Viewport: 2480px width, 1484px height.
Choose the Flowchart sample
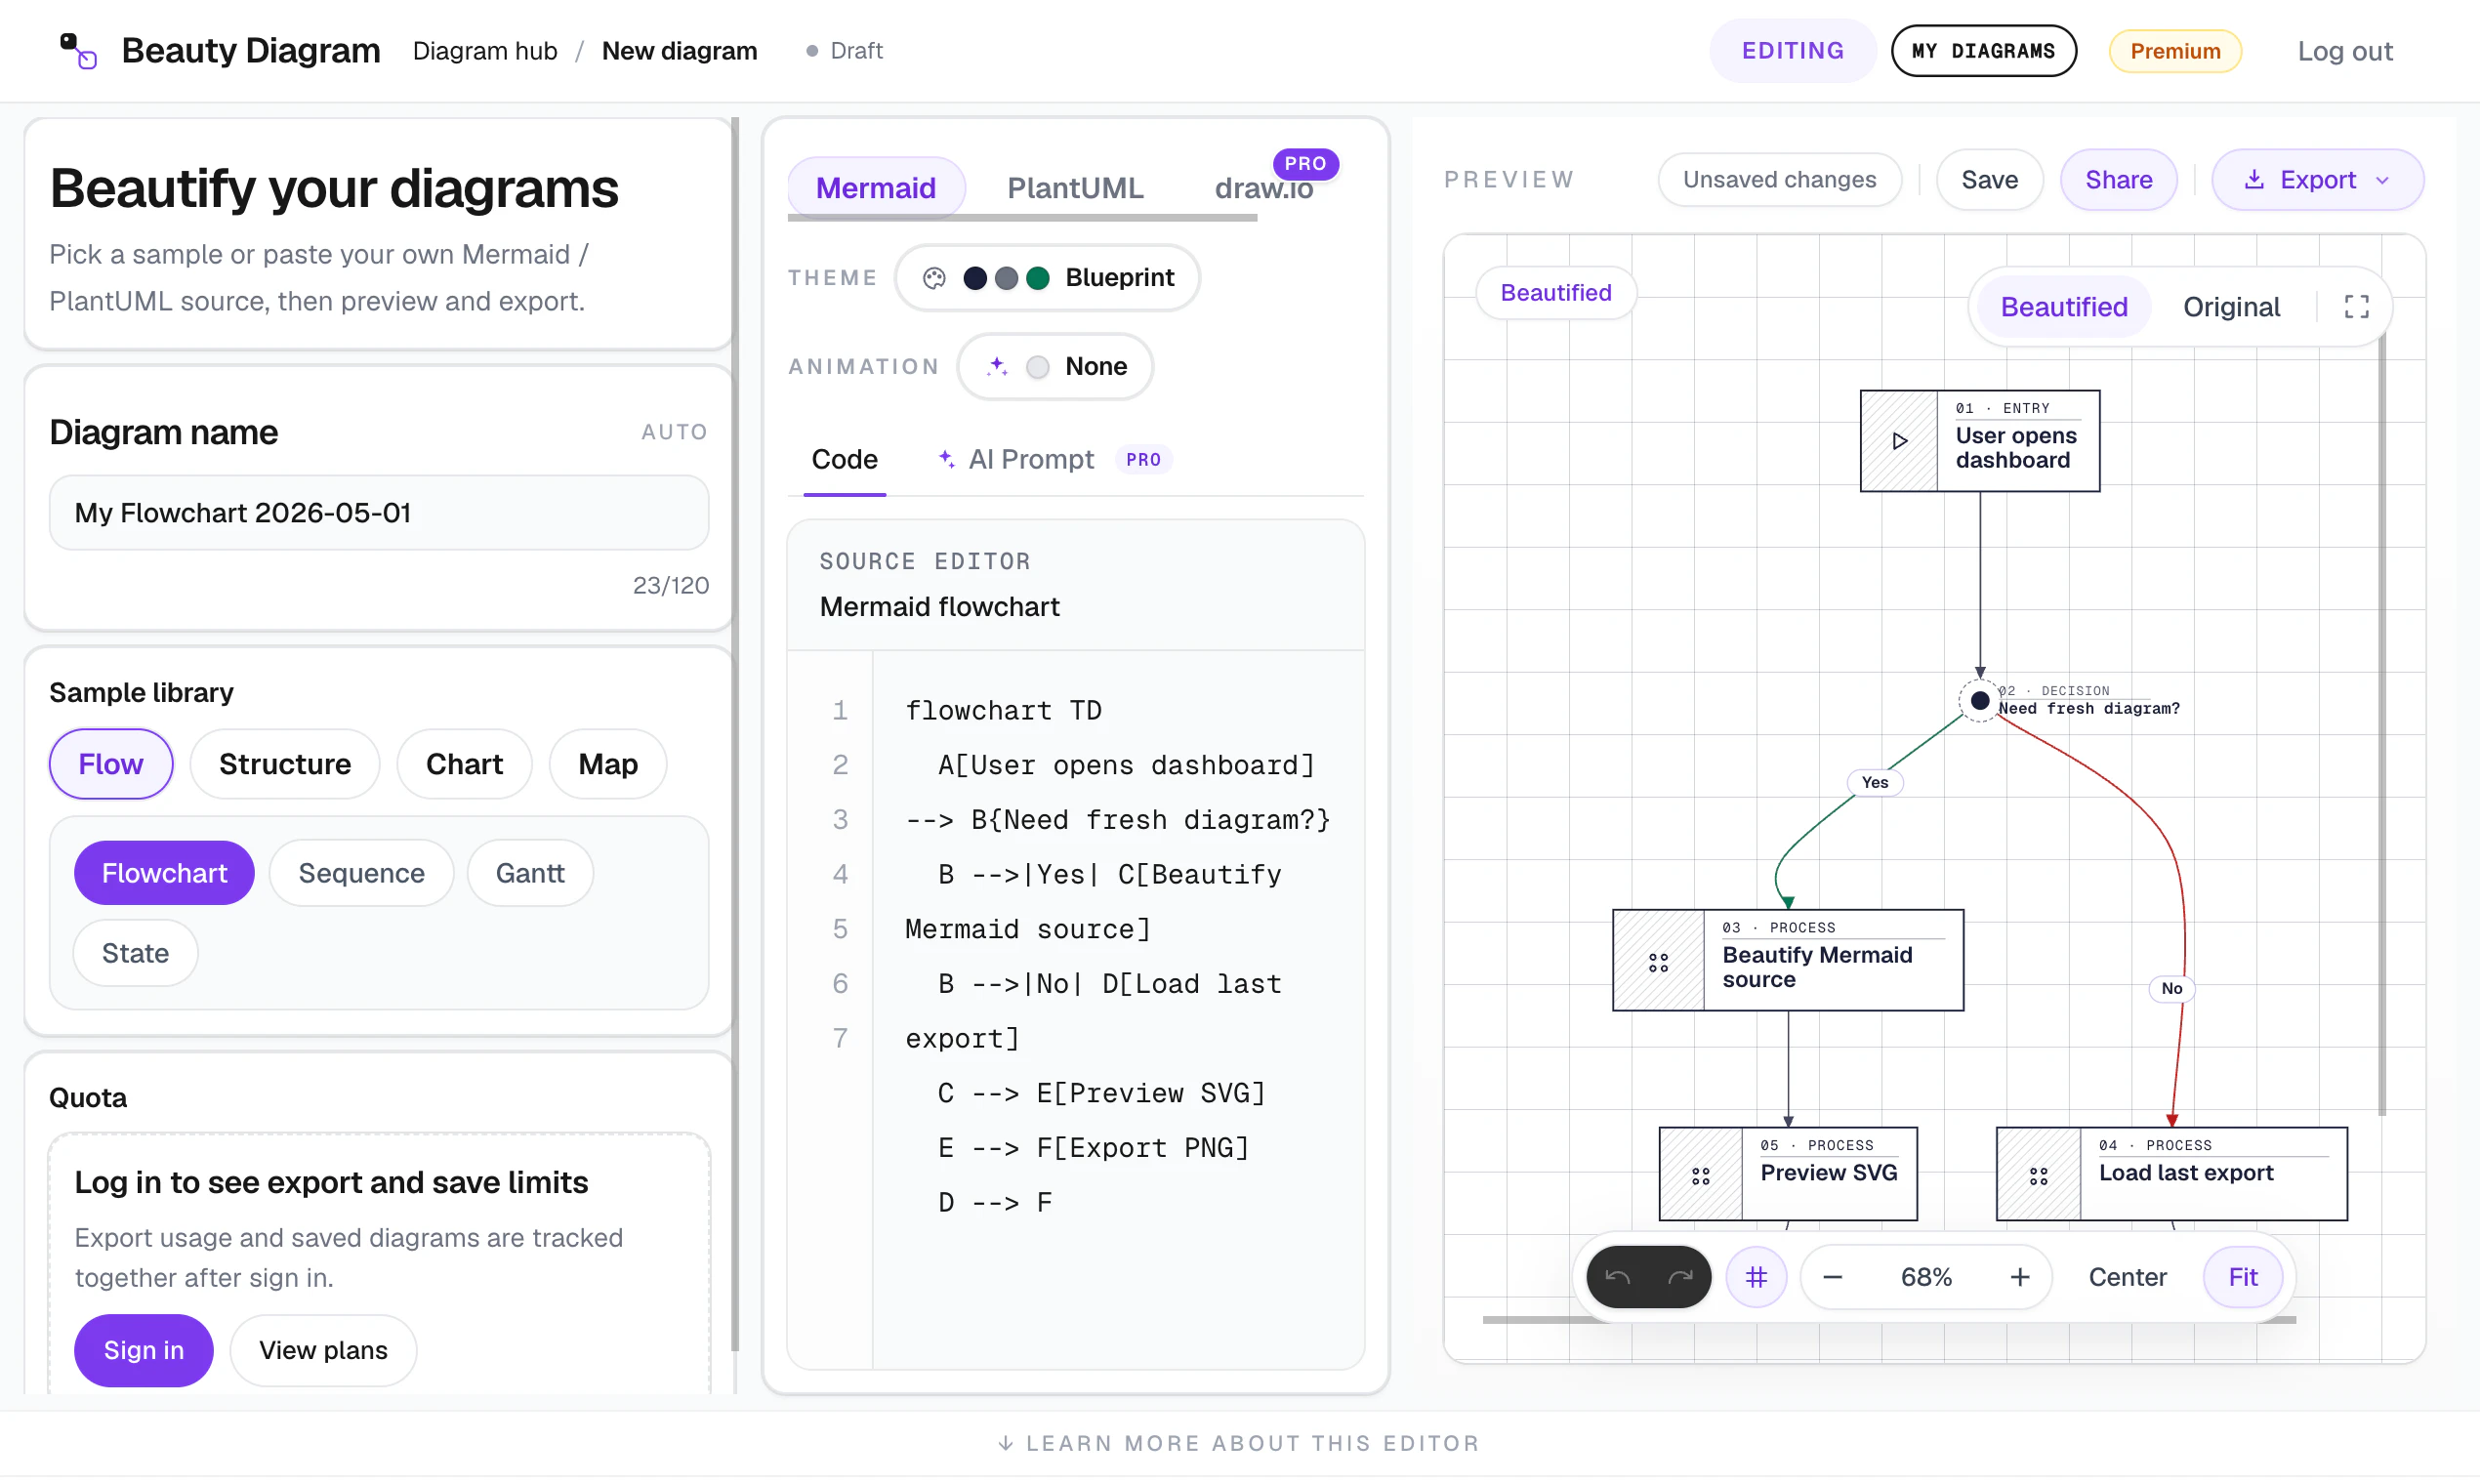click(164, 873)
